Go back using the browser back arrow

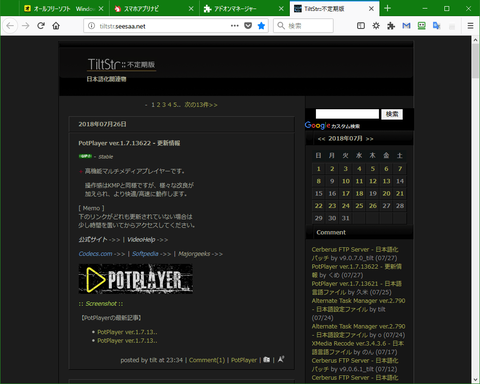(10, 26)
